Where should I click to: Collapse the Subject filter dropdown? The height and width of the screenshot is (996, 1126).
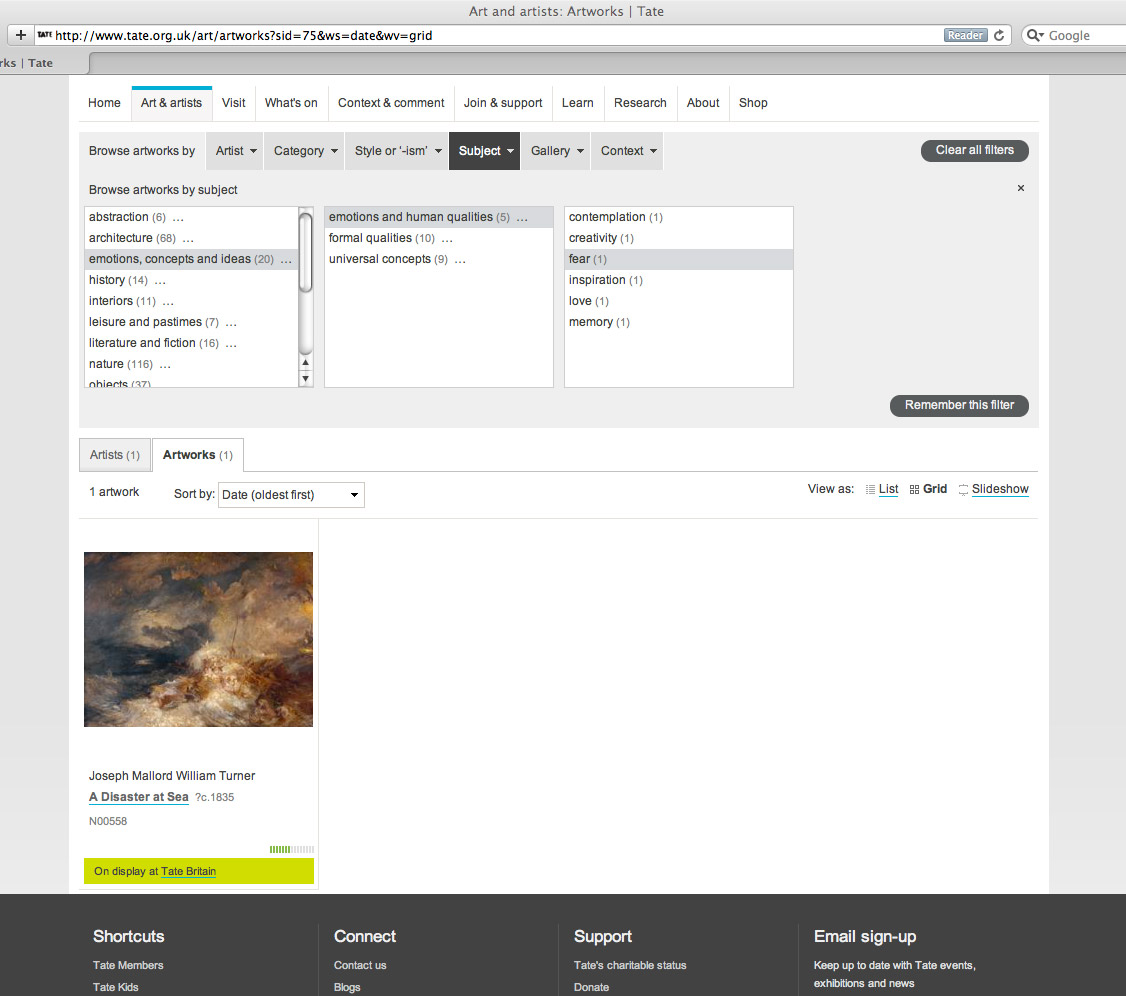tap(485, 151)
